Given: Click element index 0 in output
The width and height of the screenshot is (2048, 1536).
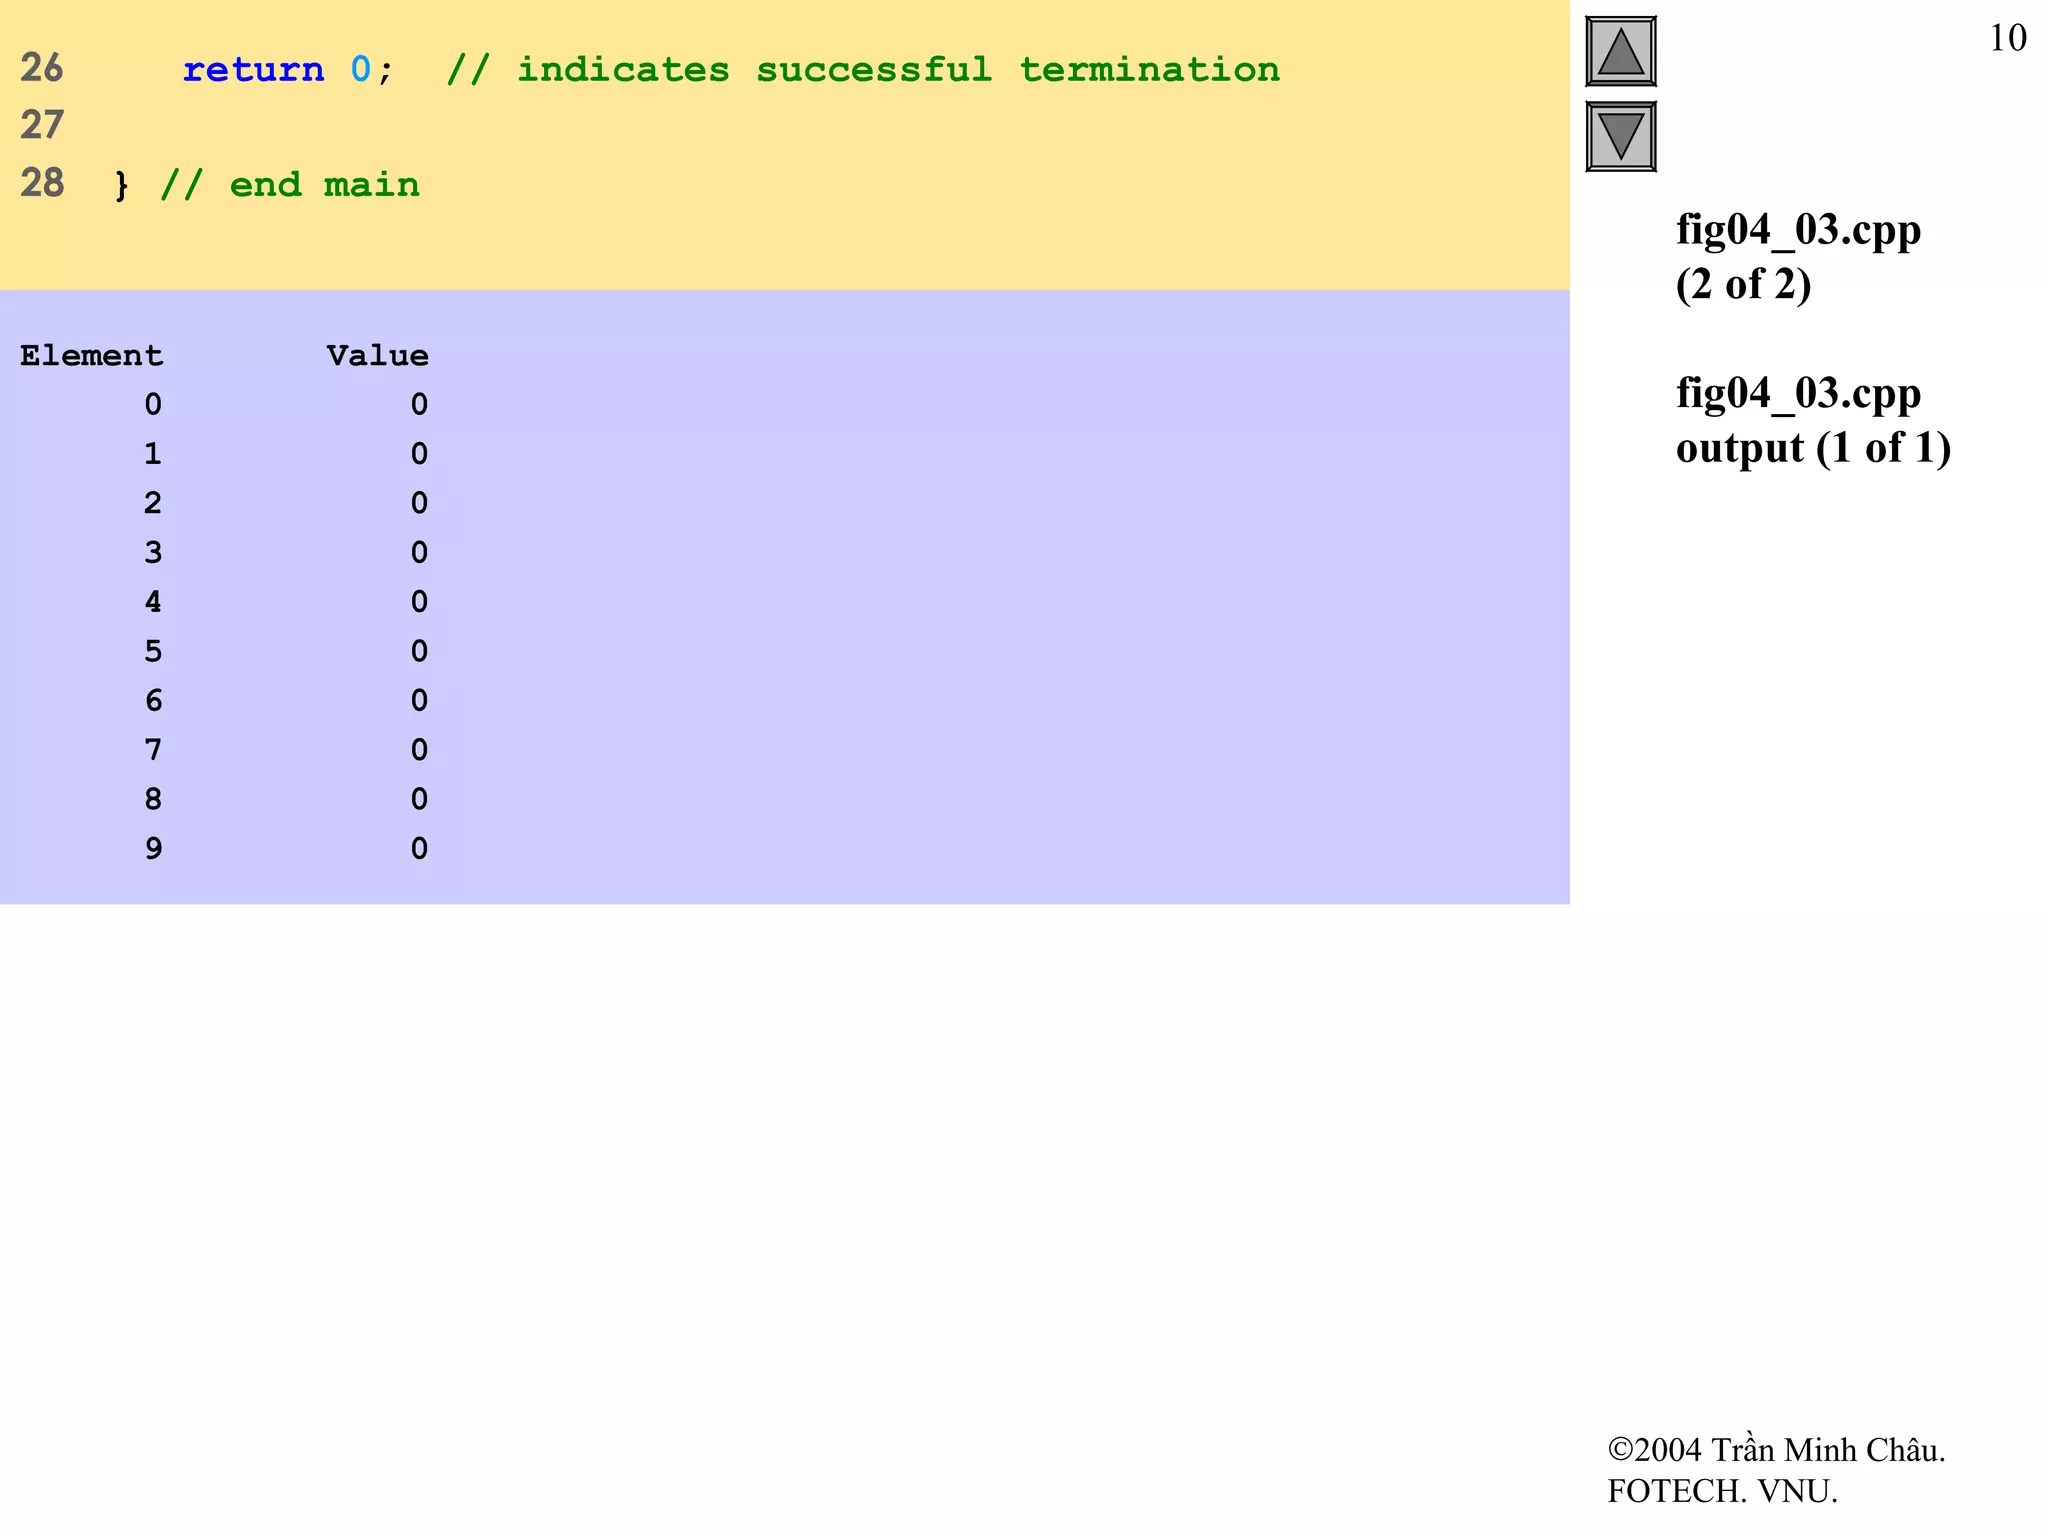Looking at the screenshot, I should click(153, 405).
